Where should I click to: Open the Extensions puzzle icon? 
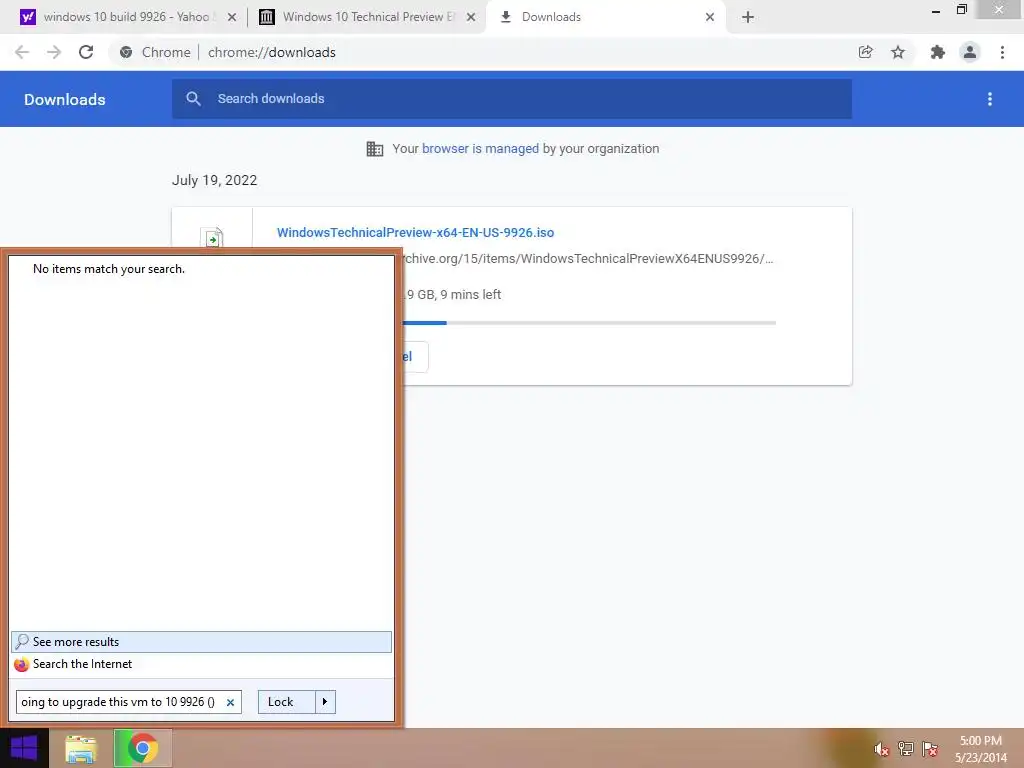pos(938,52)
